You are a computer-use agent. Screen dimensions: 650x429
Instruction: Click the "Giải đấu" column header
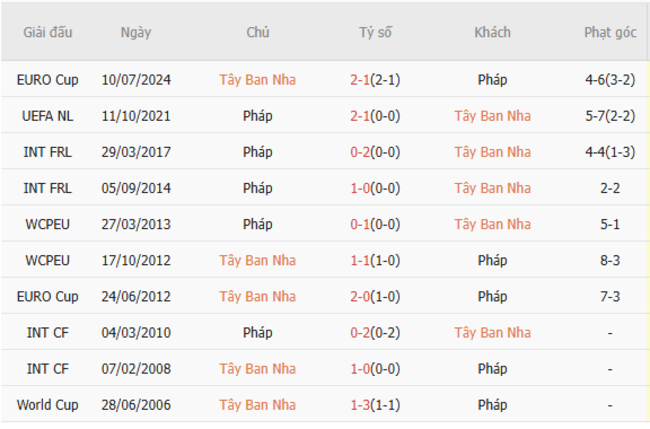[48, 32]
